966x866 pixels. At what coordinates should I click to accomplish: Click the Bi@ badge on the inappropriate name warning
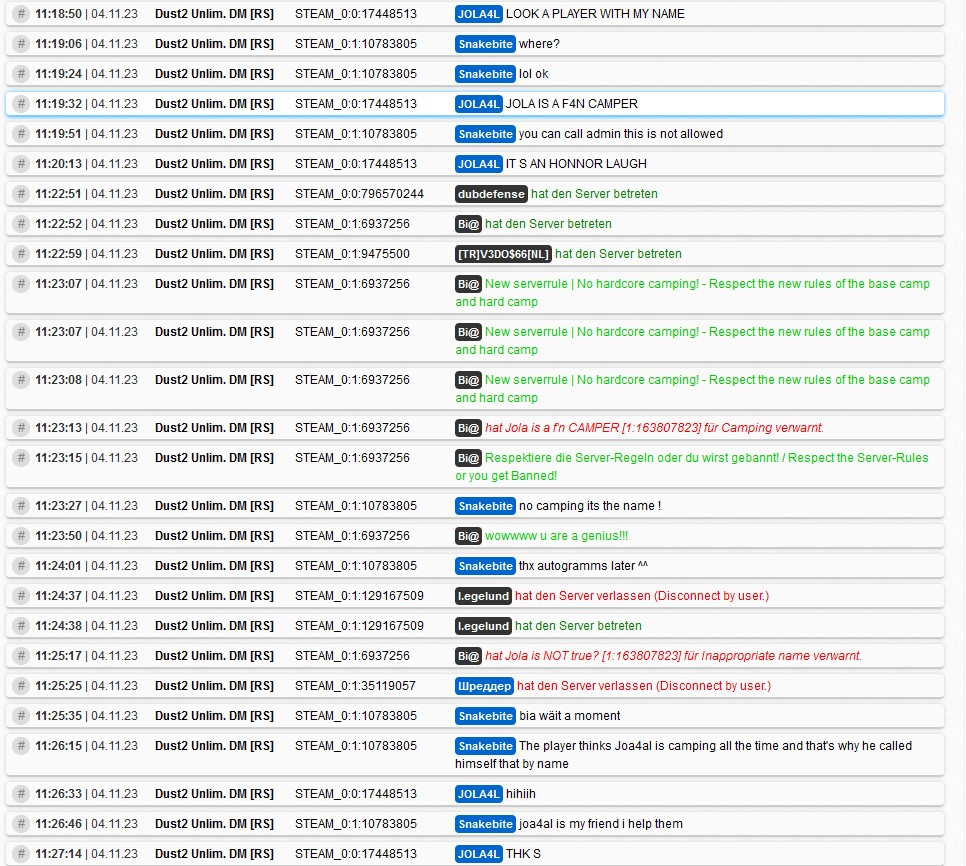coord(468,656)
